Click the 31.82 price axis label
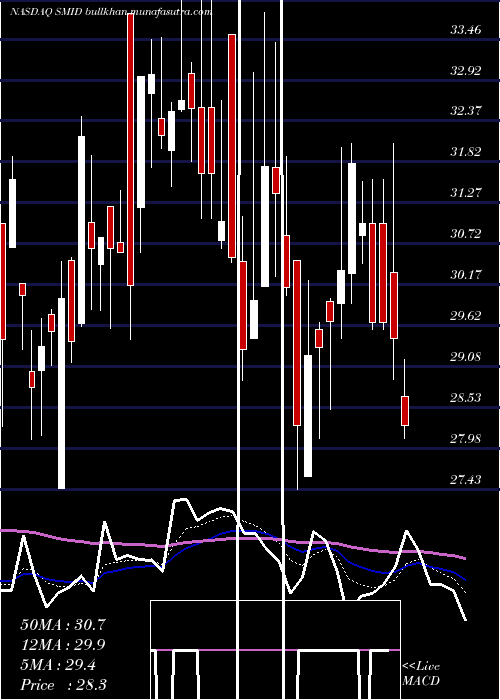The height and width of the screenshot is (700, 500). click(466, 152)
